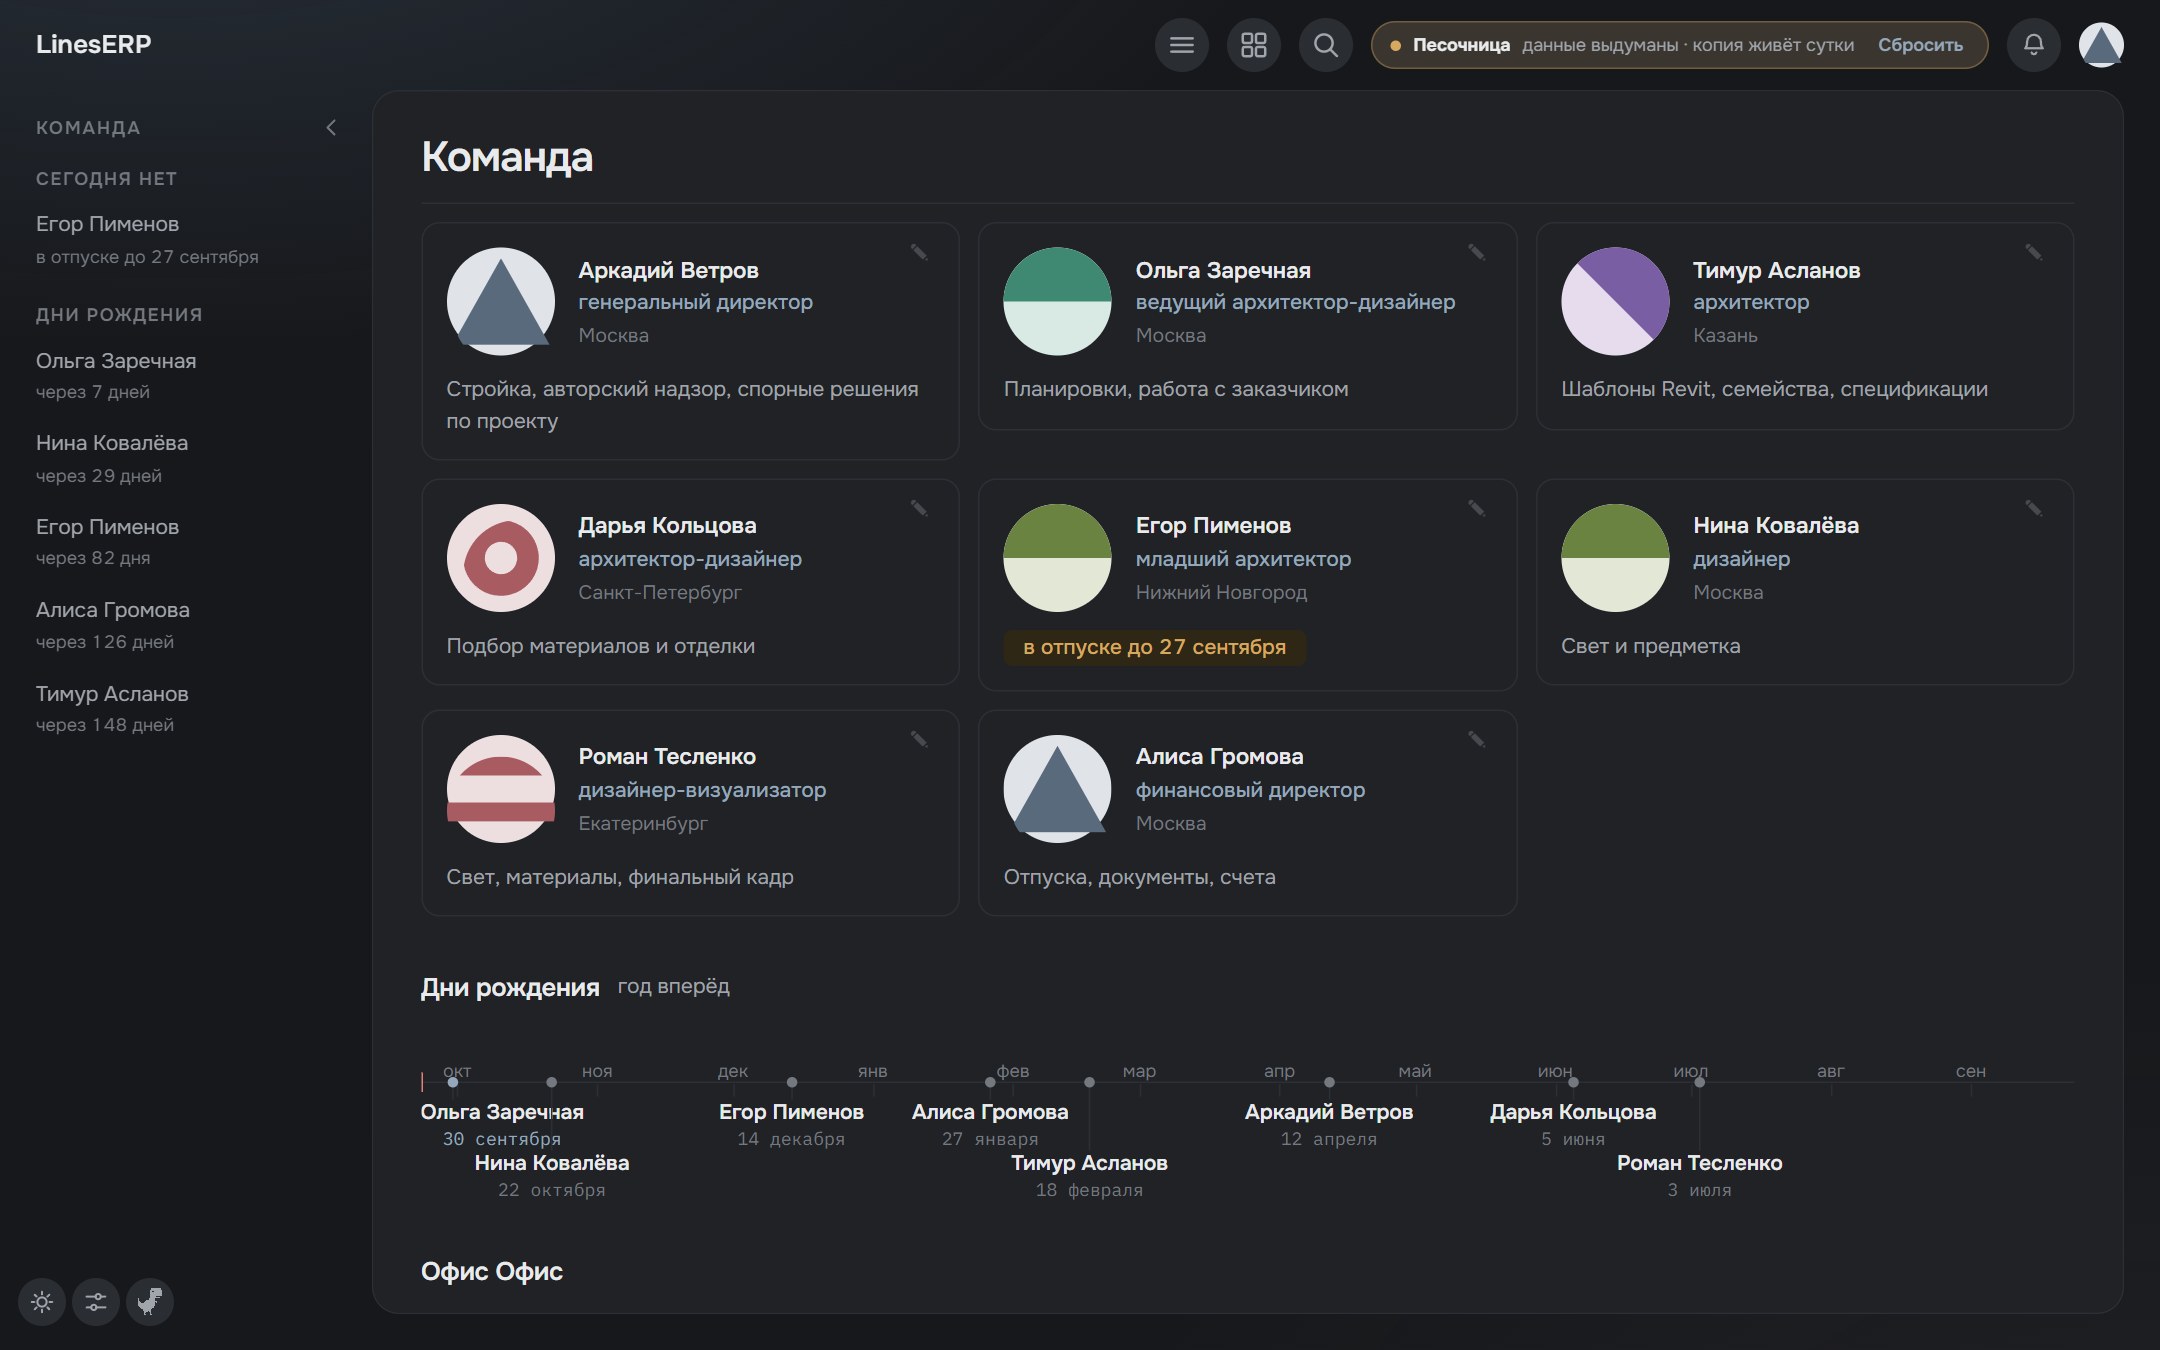Edit Ольга Заречная card with pencil icon
Screen dimensions: 2160x1350
[x=1476, y=252]
